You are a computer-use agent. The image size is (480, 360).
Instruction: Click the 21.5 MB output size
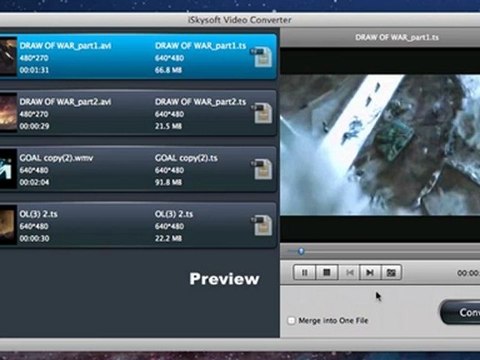[168, 126]
